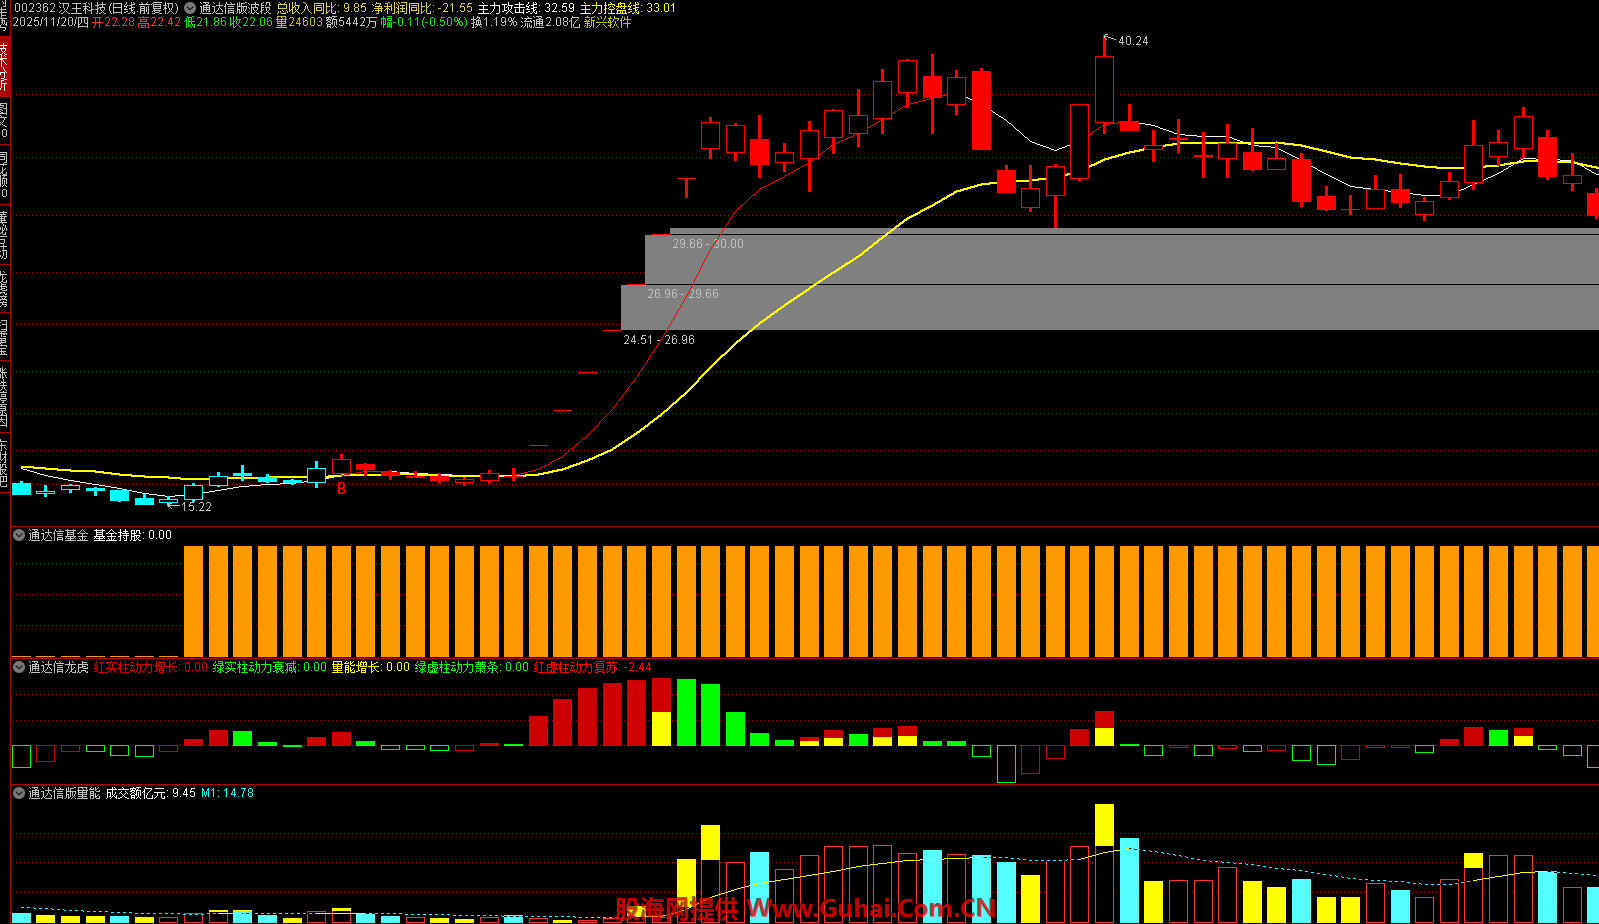Select the 红虚柱动力复苏 legend value

pos(592,667)
